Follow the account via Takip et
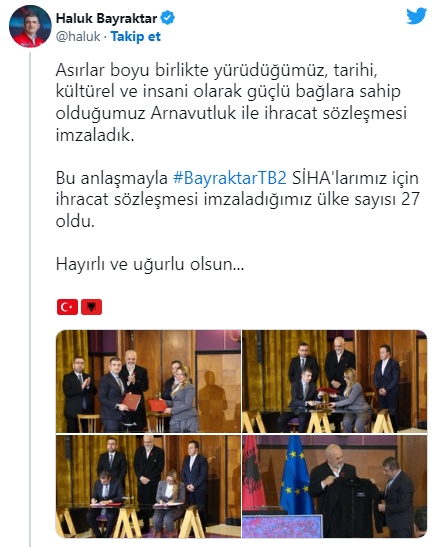The width and height of the screenshot is (435, 547). click(136, 36)
